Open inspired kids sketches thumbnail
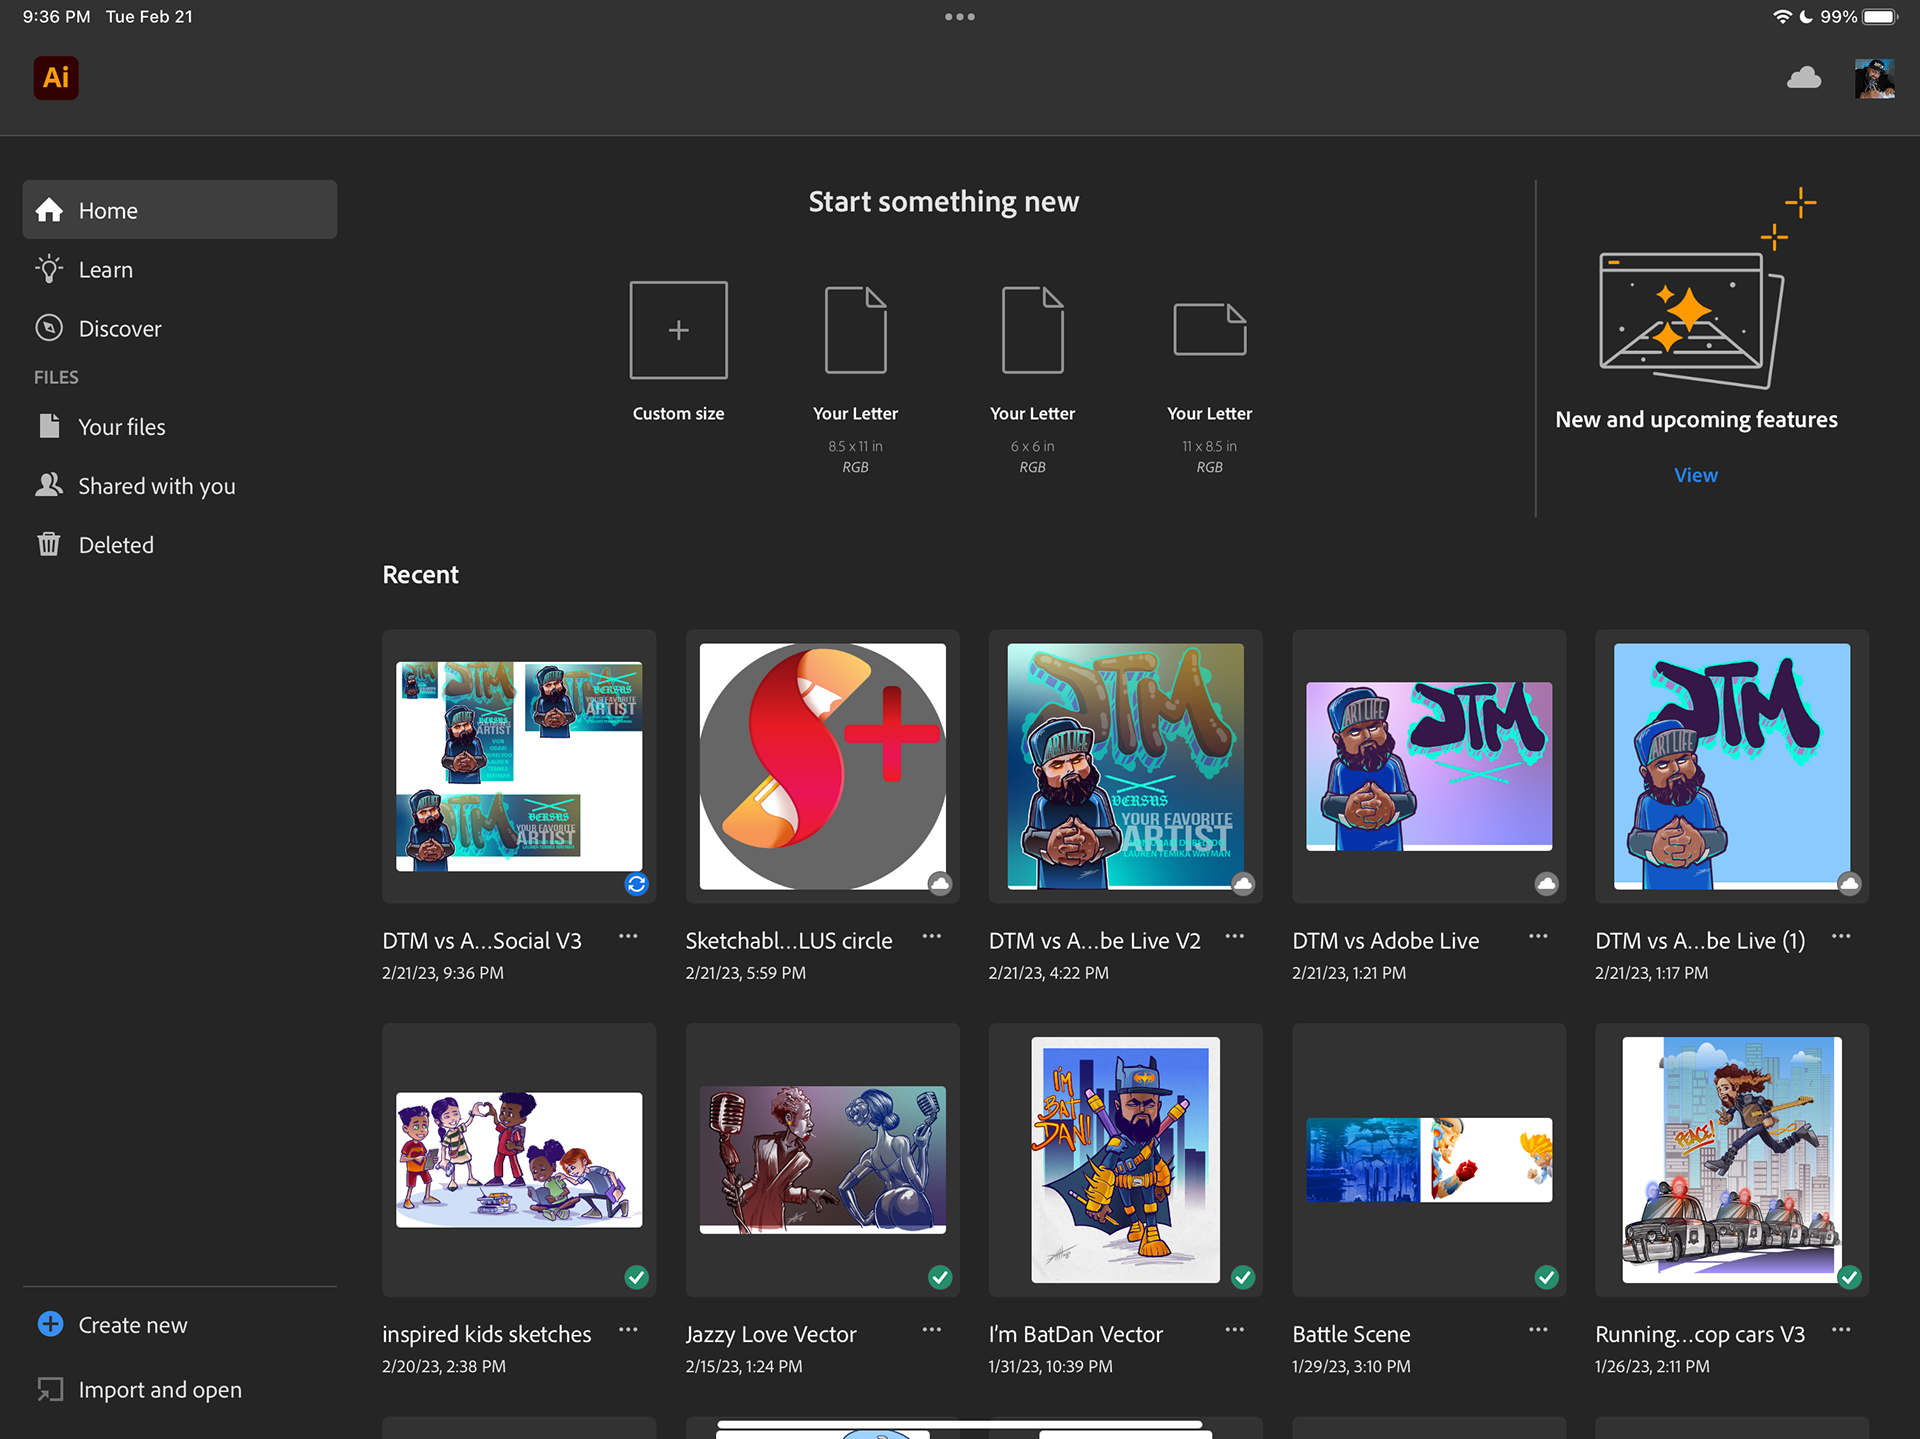 [519, 1160]
